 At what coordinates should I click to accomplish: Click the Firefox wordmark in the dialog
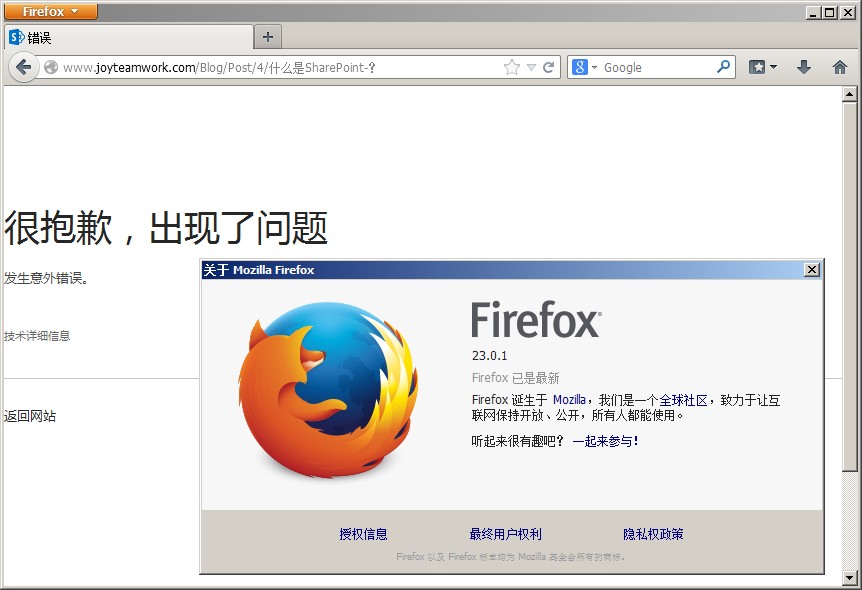pos(536,319)
